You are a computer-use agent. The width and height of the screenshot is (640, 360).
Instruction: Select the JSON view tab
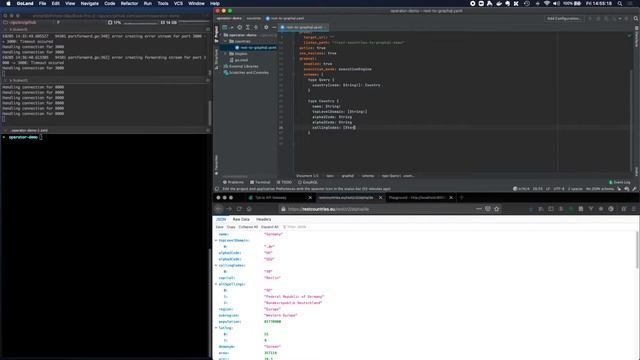(x=221, y=219)
